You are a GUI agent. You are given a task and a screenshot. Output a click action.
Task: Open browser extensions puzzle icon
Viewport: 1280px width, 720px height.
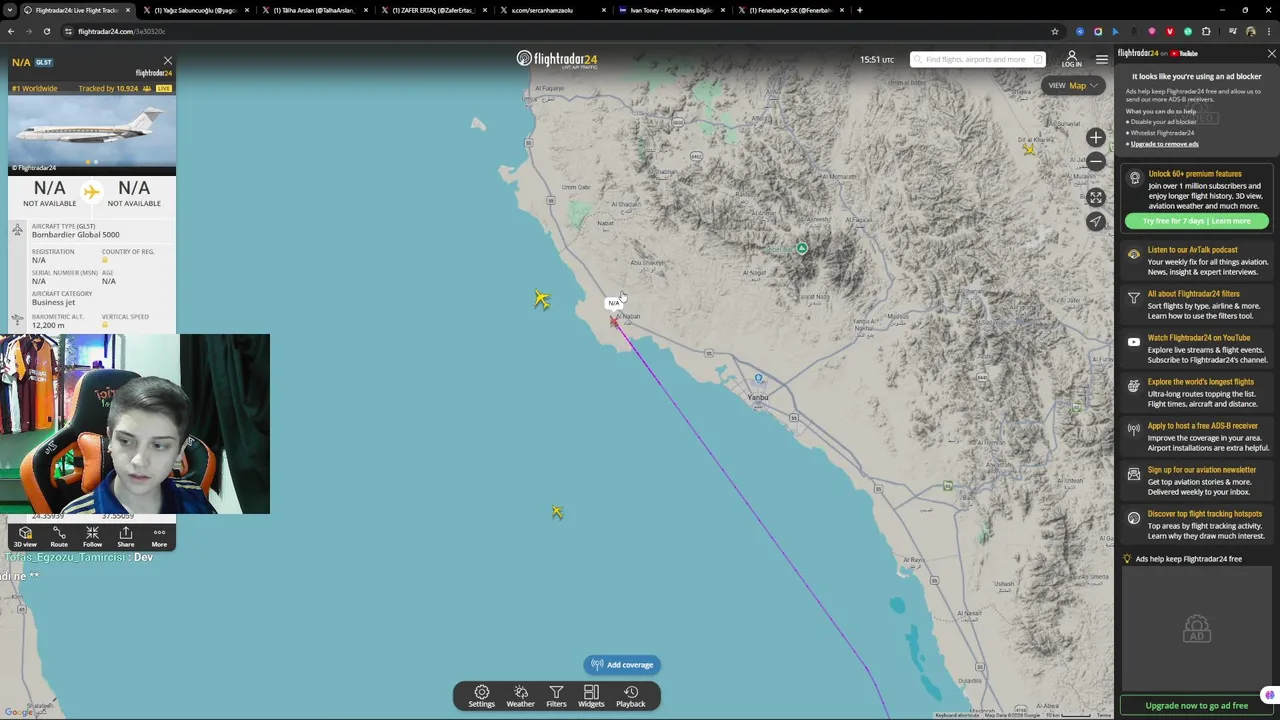coord(1205,31)
